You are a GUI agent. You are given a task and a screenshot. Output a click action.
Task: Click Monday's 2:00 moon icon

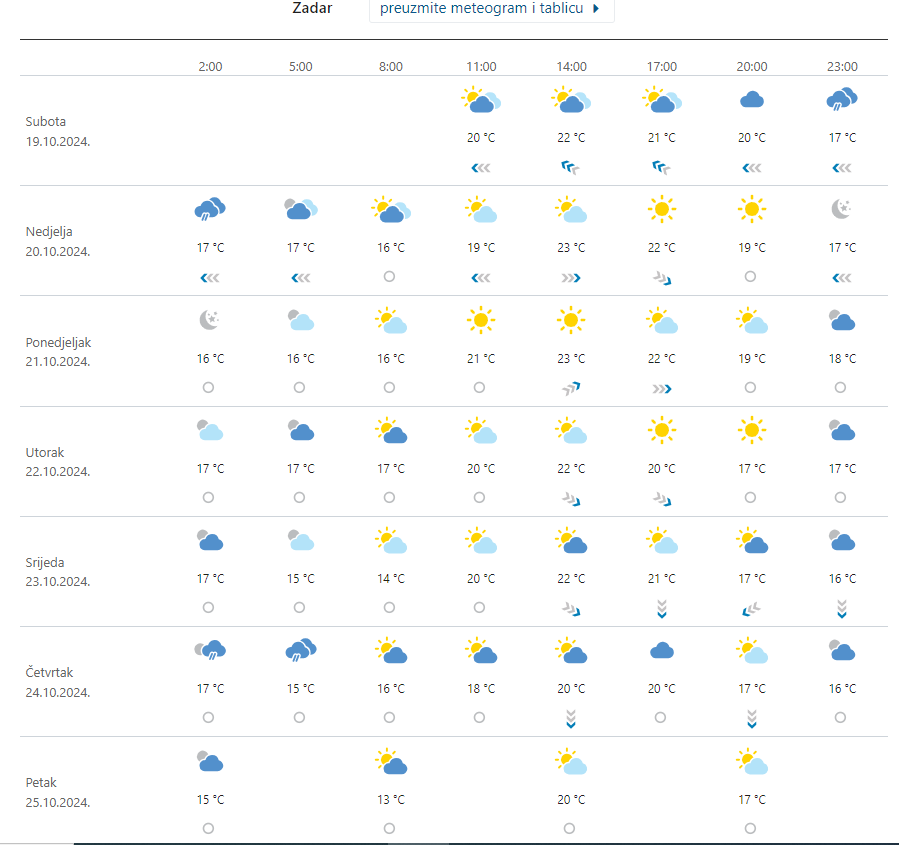210,320
